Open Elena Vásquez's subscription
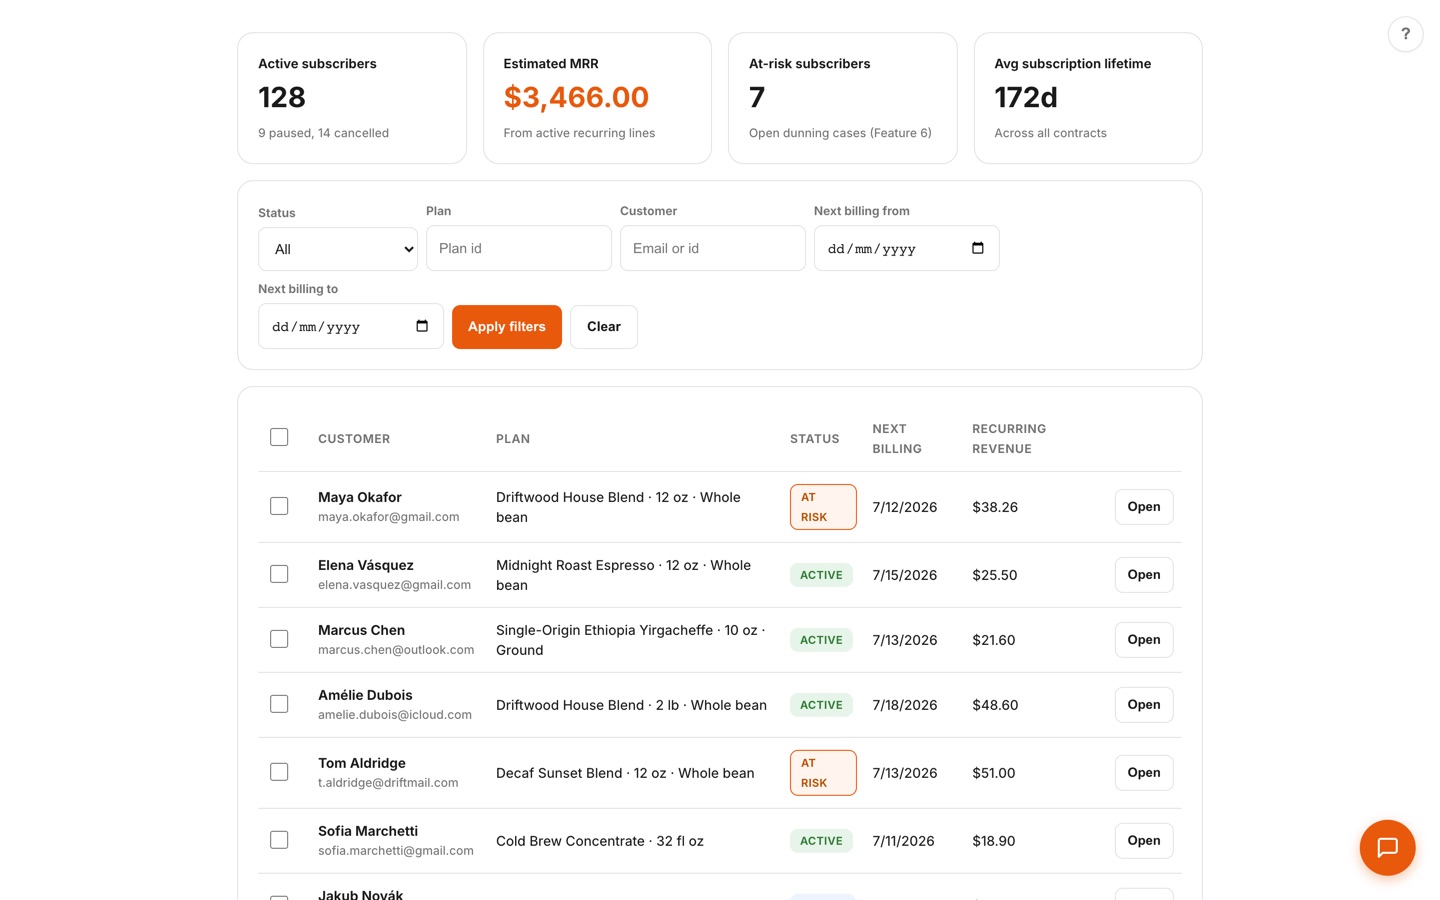1440x900 pixels. 1144,575
